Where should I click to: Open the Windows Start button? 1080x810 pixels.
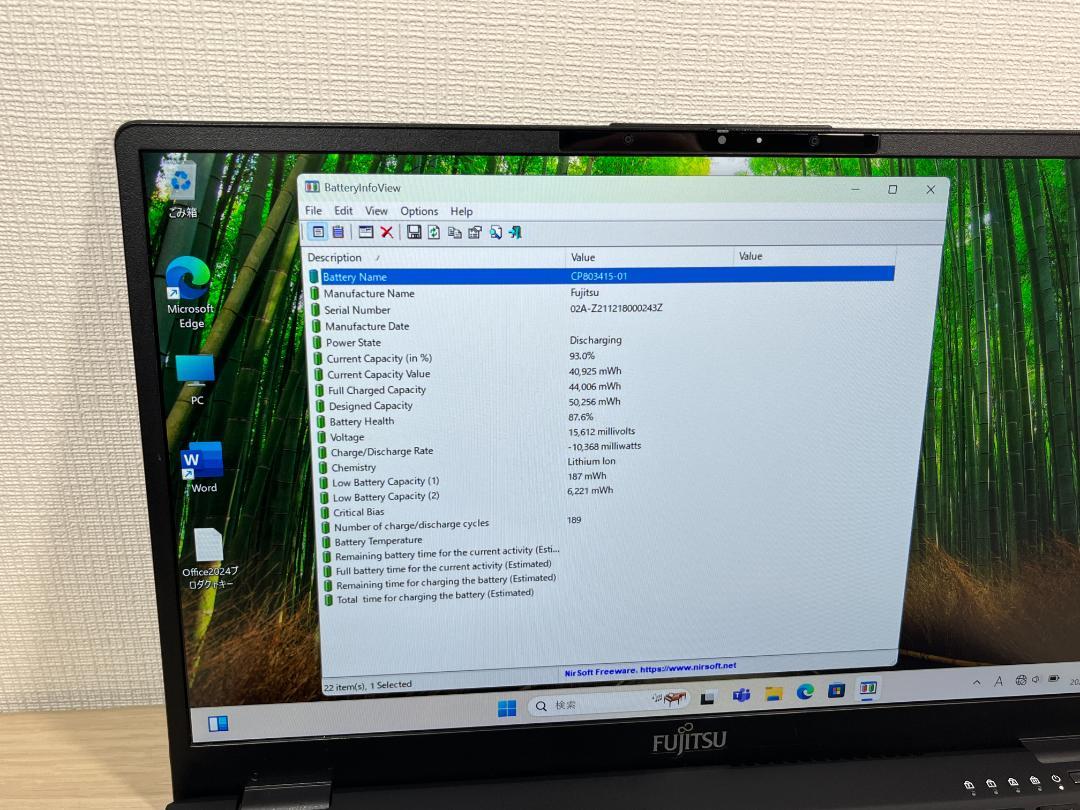[507, 708]
